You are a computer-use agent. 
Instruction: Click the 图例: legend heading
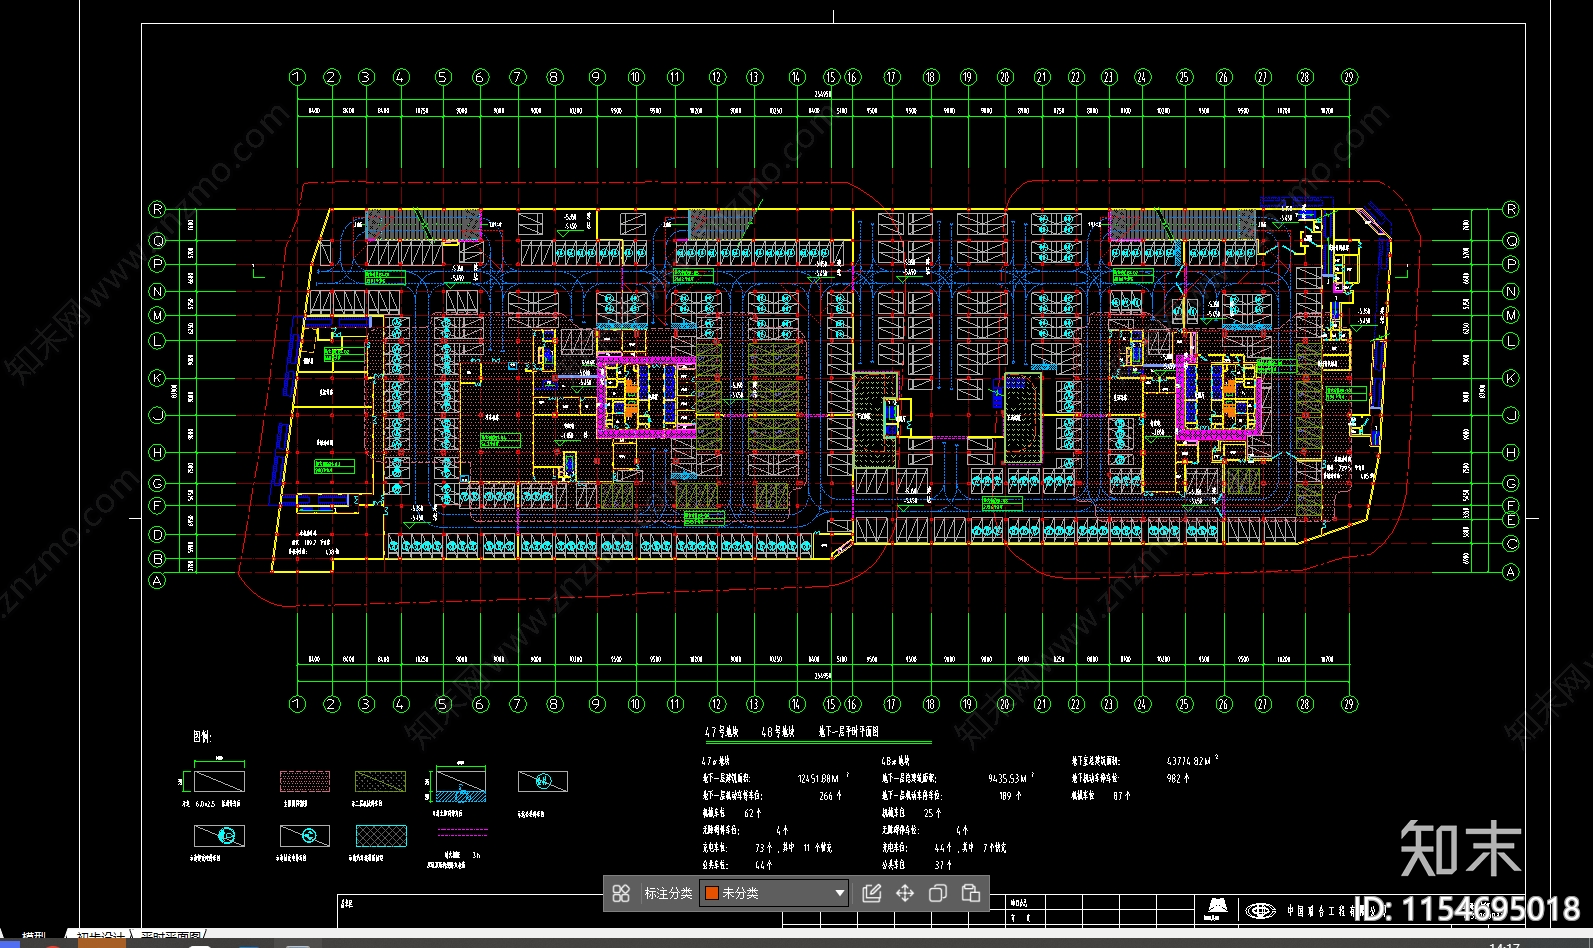click(202, 736)
